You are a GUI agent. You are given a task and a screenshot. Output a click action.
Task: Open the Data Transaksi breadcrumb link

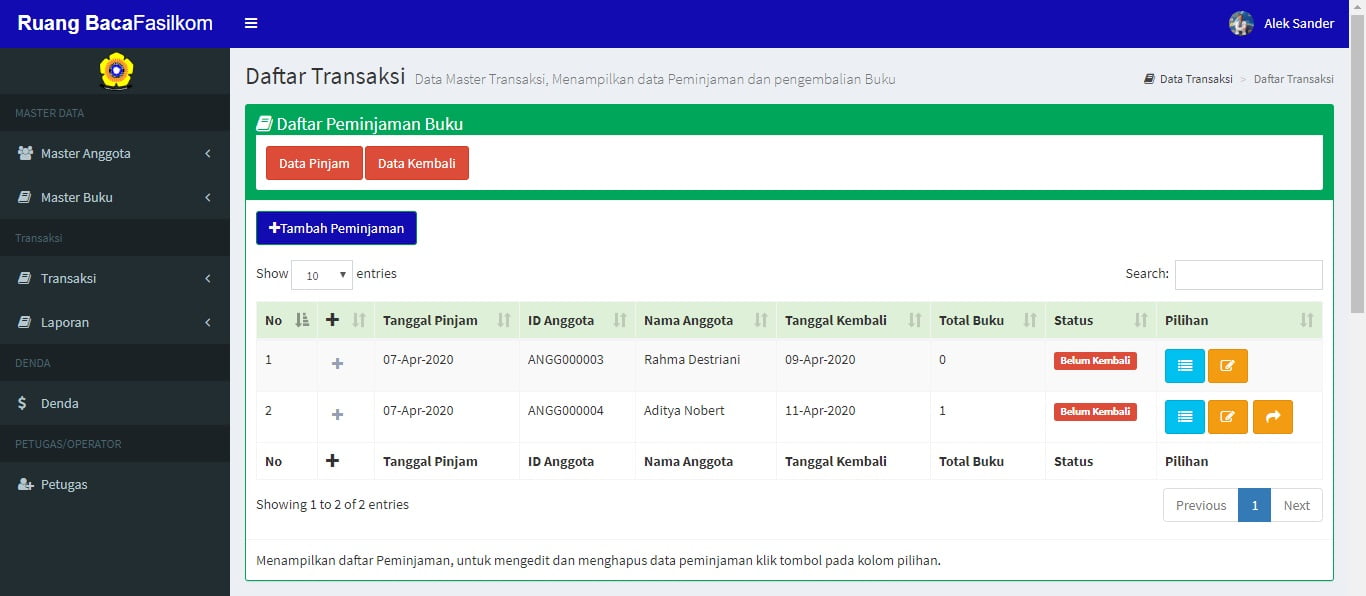point(1195,78)
